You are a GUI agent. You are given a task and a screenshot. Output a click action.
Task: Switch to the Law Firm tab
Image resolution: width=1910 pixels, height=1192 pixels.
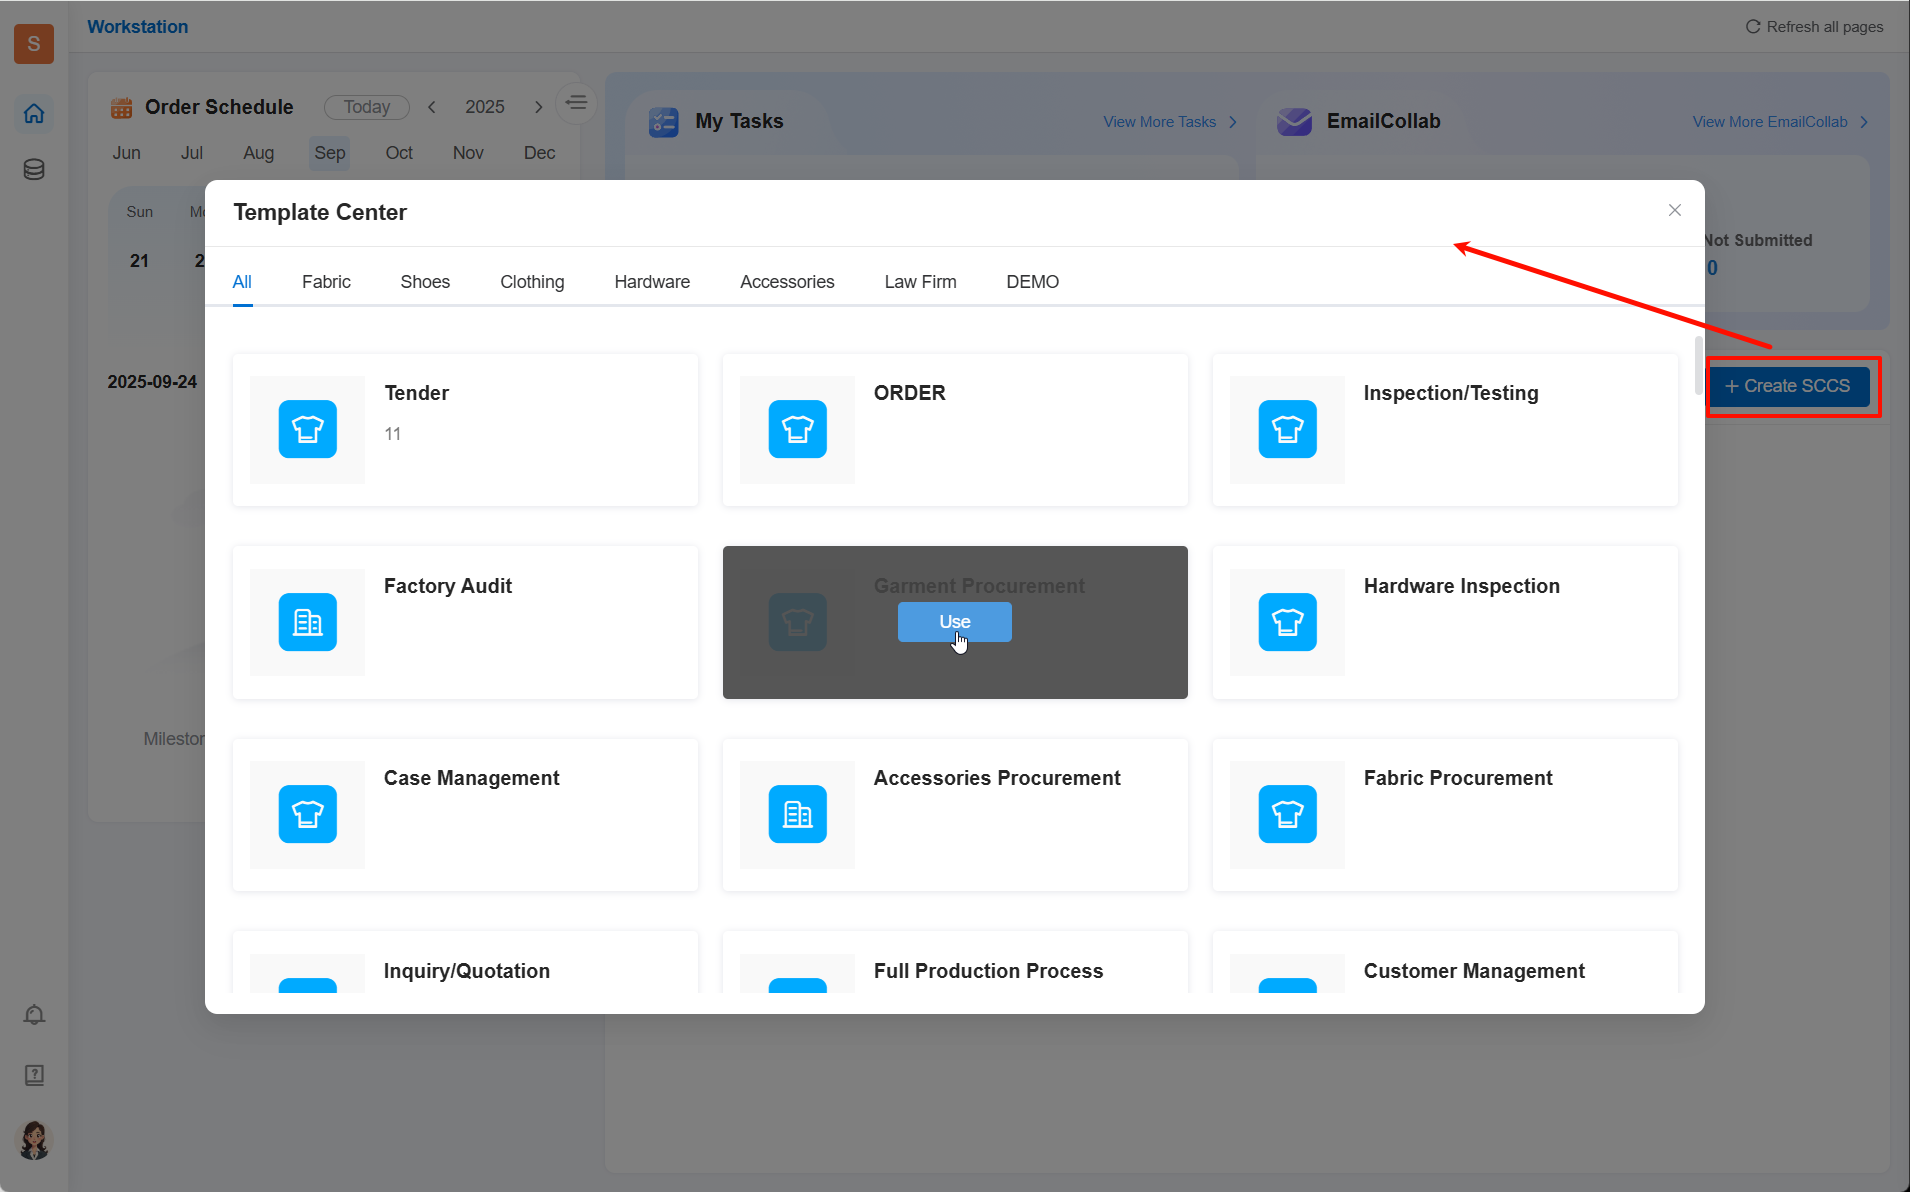coord(920,282)
